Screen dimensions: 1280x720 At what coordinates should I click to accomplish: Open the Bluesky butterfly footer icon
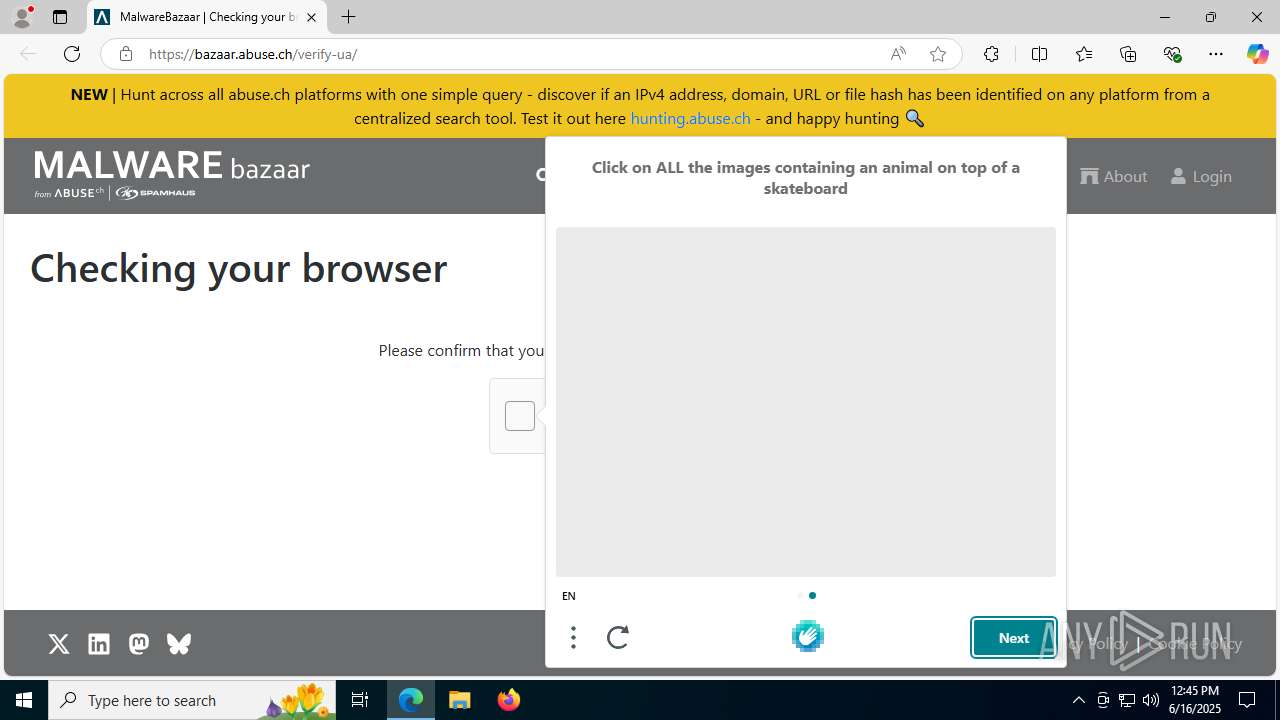(179, 644)
